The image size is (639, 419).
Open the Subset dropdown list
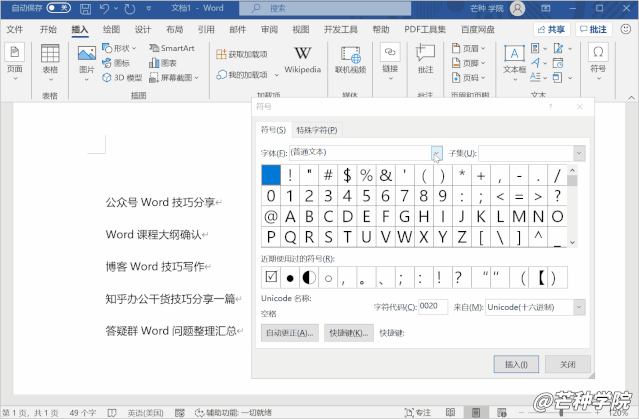[x=579, y=153]
